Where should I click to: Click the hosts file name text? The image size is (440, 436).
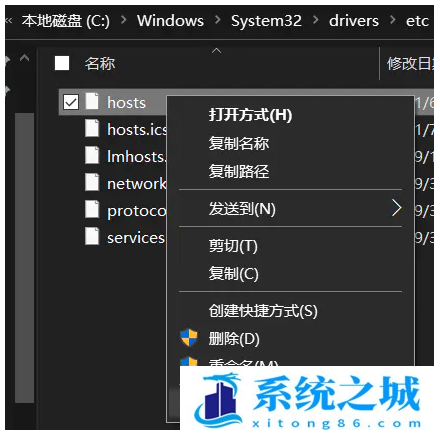coord(126,102)
